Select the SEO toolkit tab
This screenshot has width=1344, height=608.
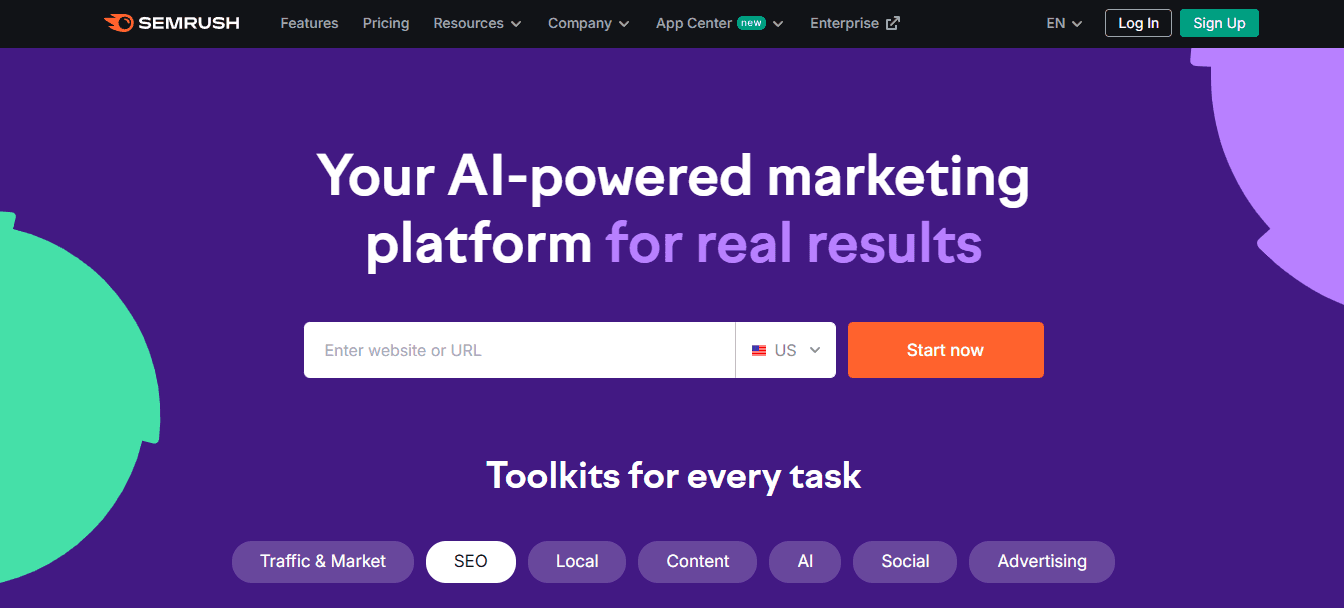pyautogui.click(x=471, y=561)
